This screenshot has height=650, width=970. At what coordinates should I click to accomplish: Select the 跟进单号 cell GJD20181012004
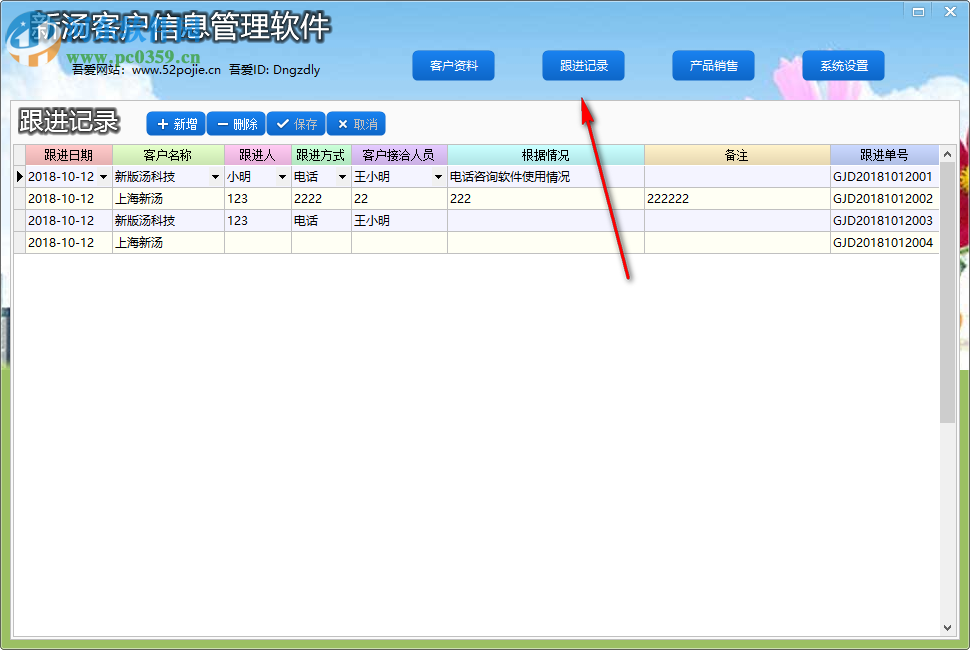click(x=884, y=242)
